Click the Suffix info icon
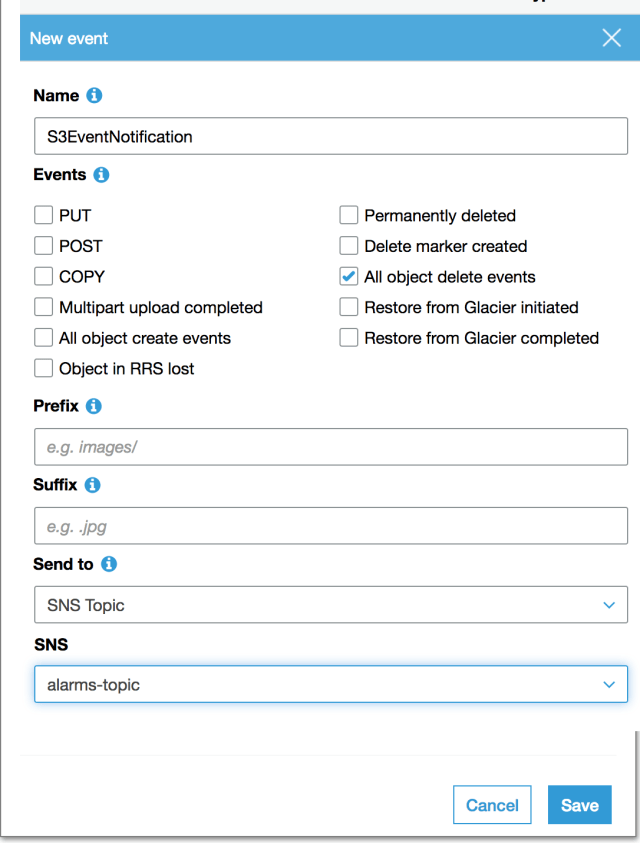The image size is (640, 843). (x=93, y=485)
